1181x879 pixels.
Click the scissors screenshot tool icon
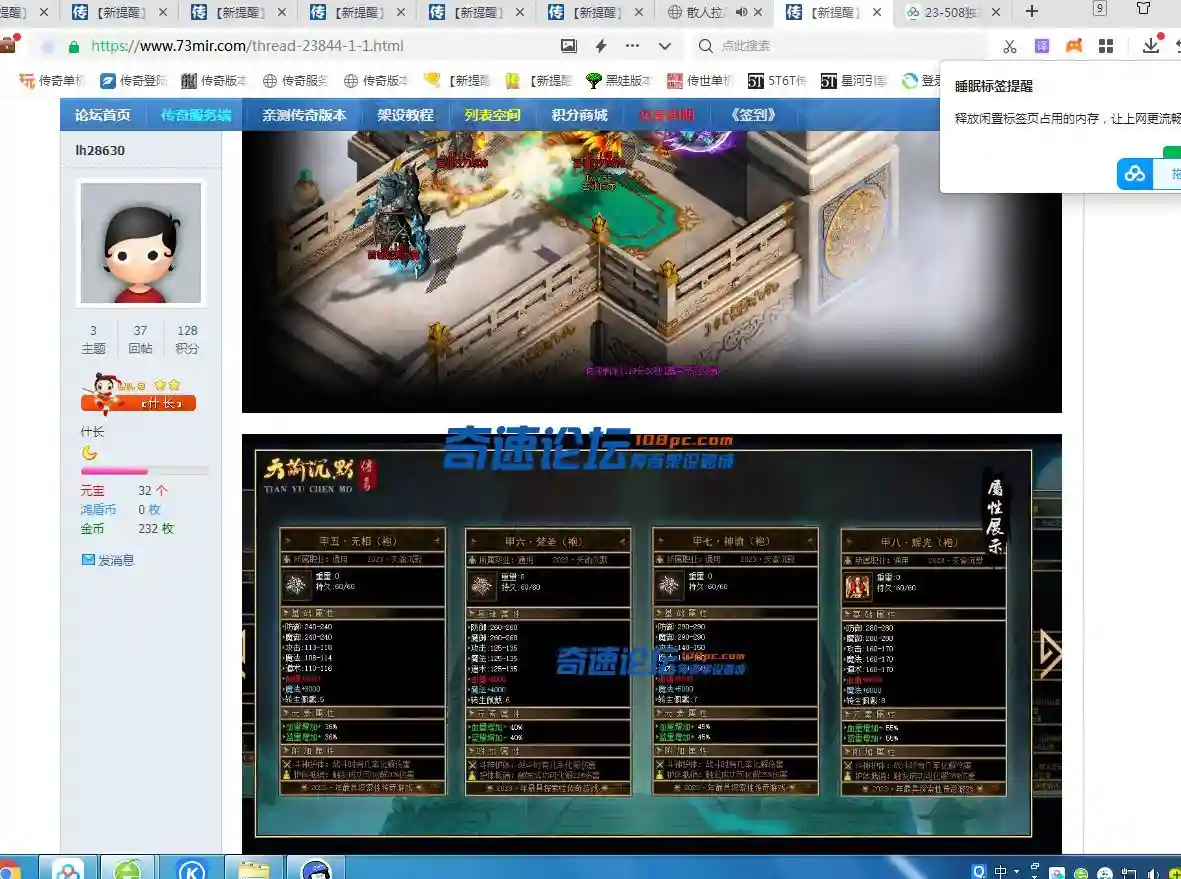pos(1010,46)
